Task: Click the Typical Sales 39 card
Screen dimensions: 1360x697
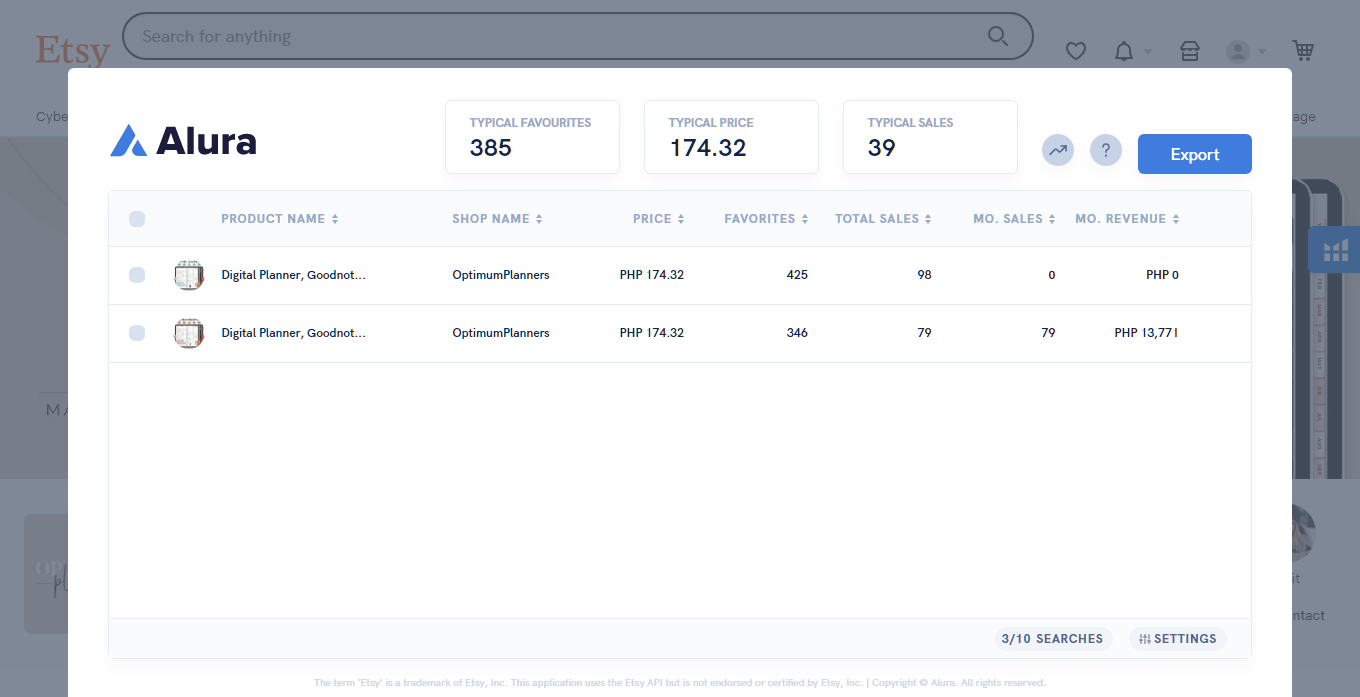Action: point(930,137)
